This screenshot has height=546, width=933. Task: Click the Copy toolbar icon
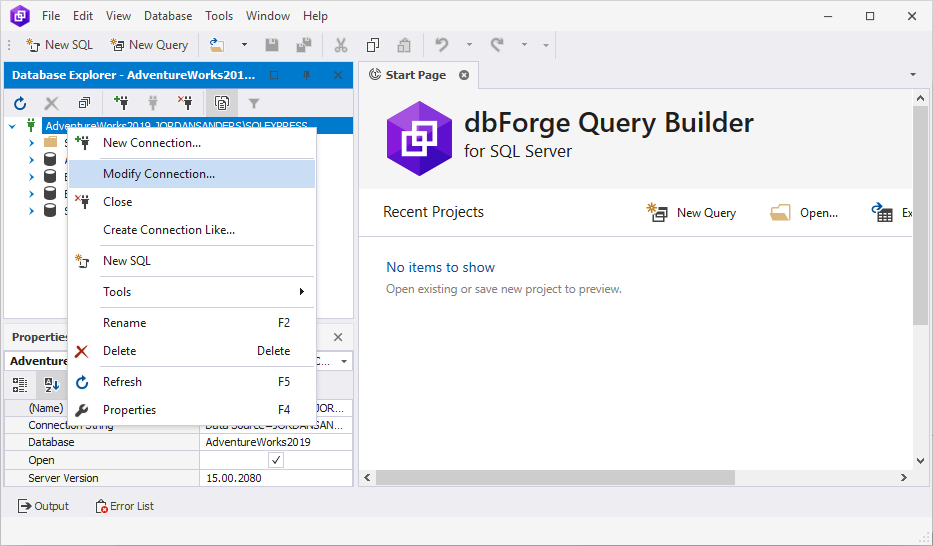pyautogui.click(x=372, y=45)
